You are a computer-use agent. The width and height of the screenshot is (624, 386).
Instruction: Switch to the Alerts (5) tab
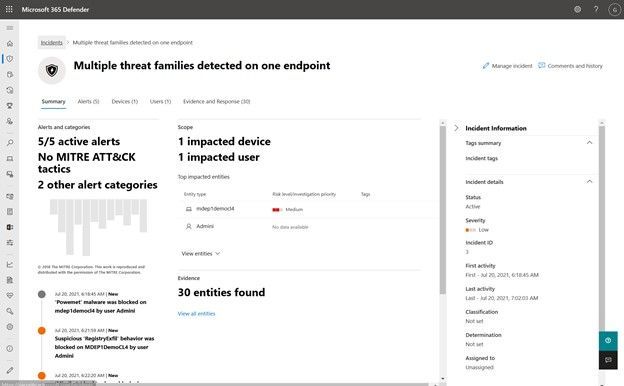pos(88,102)
